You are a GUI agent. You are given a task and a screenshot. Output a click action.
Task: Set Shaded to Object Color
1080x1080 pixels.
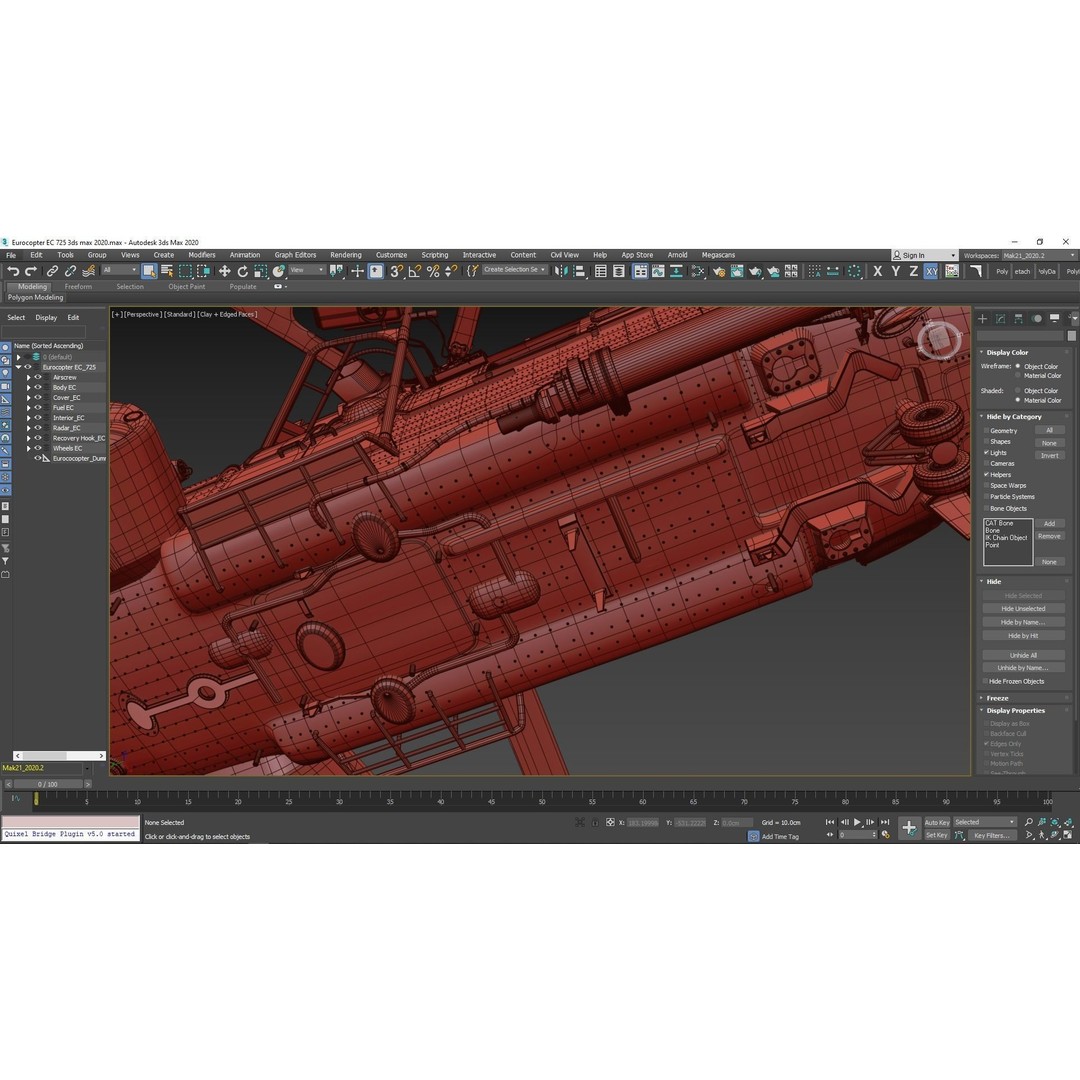tap(1018, 391)
